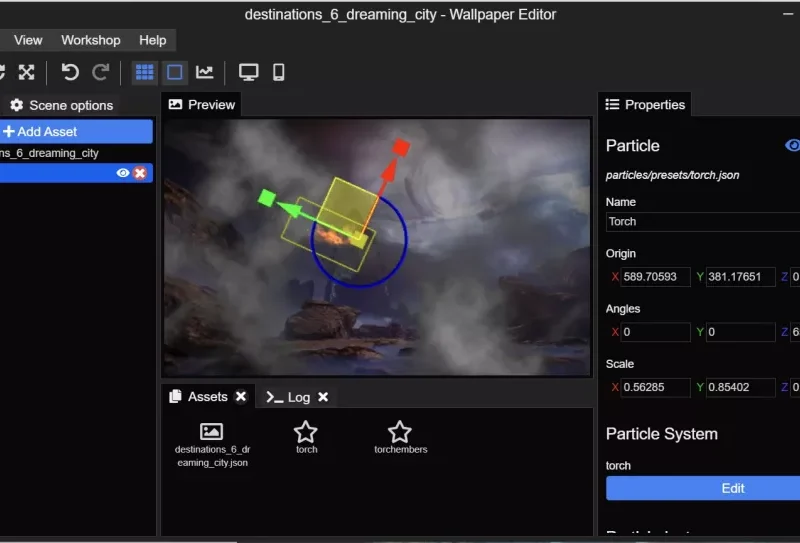This screenshot has height=543, width=800.
Task: Toggle the square outline bounds icon
Action: [175, 72]
